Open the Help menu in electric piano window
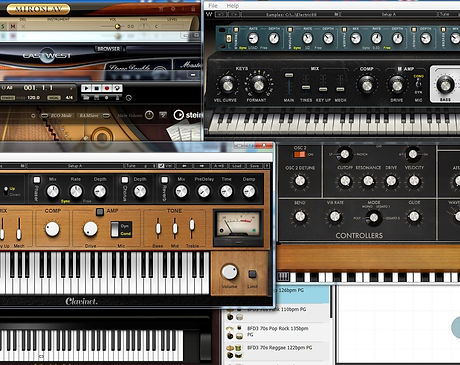 (233, 6)
